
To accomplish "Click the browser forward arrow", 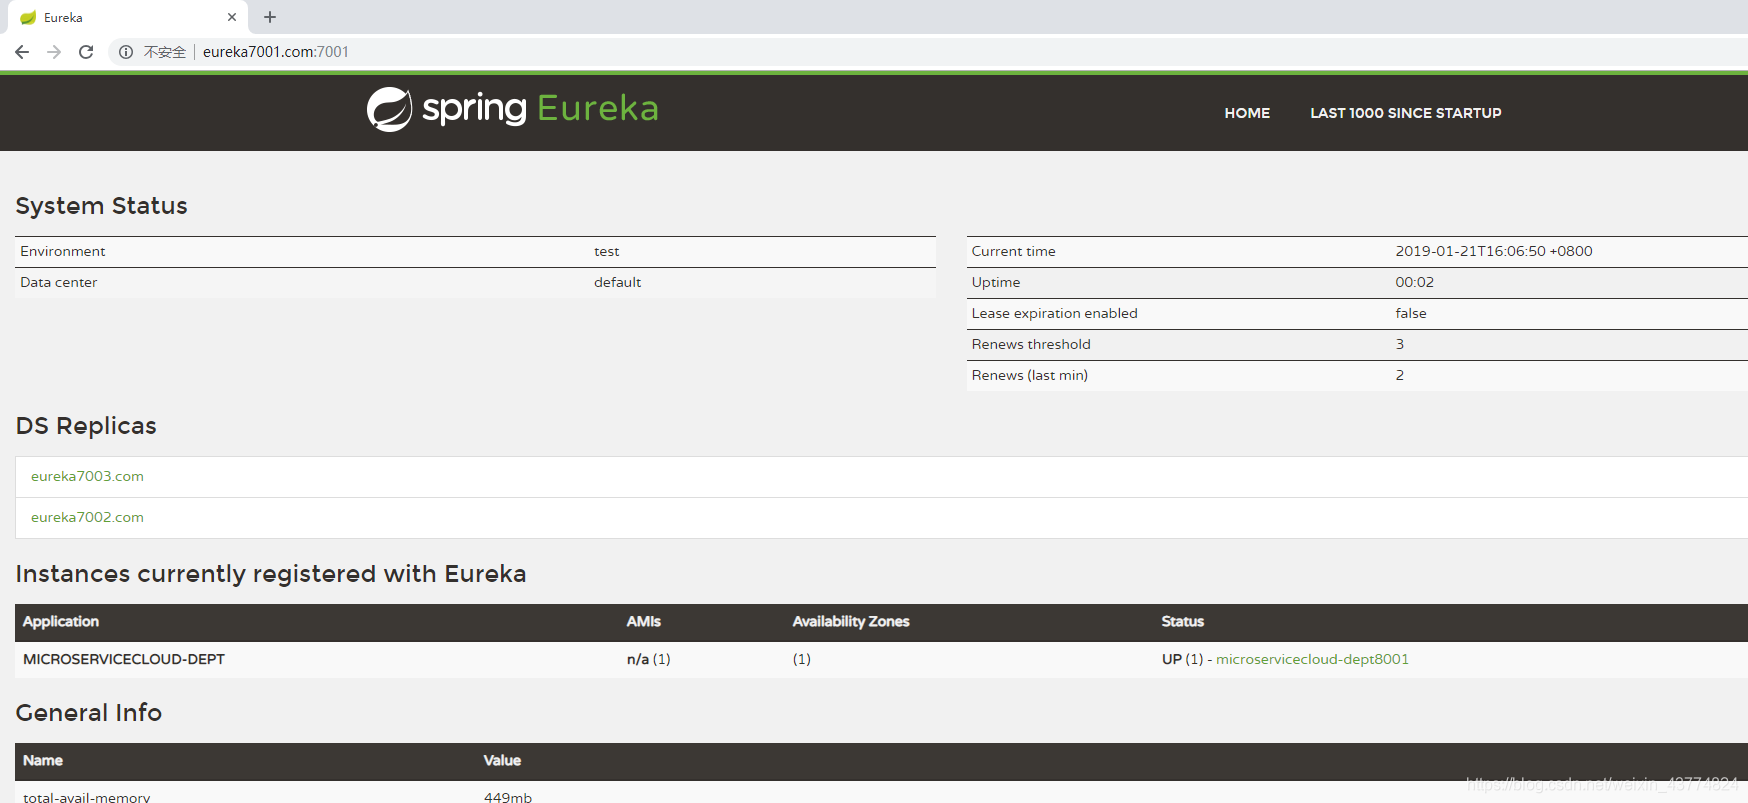I will pyautogui.click(x=54, y=52).
